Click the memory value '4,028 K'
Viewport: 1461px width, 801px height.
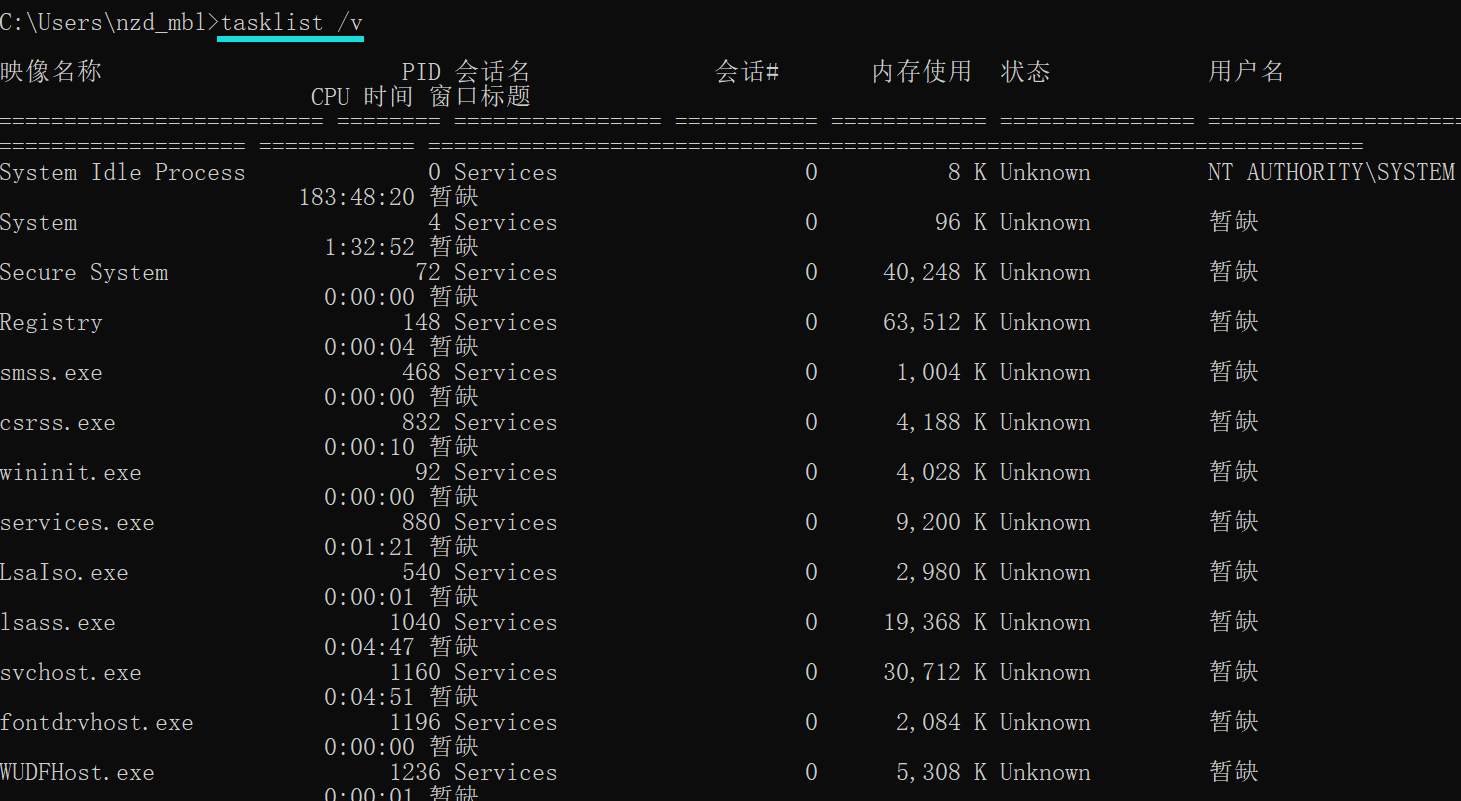pyautogui.click(x=941, y=472)
